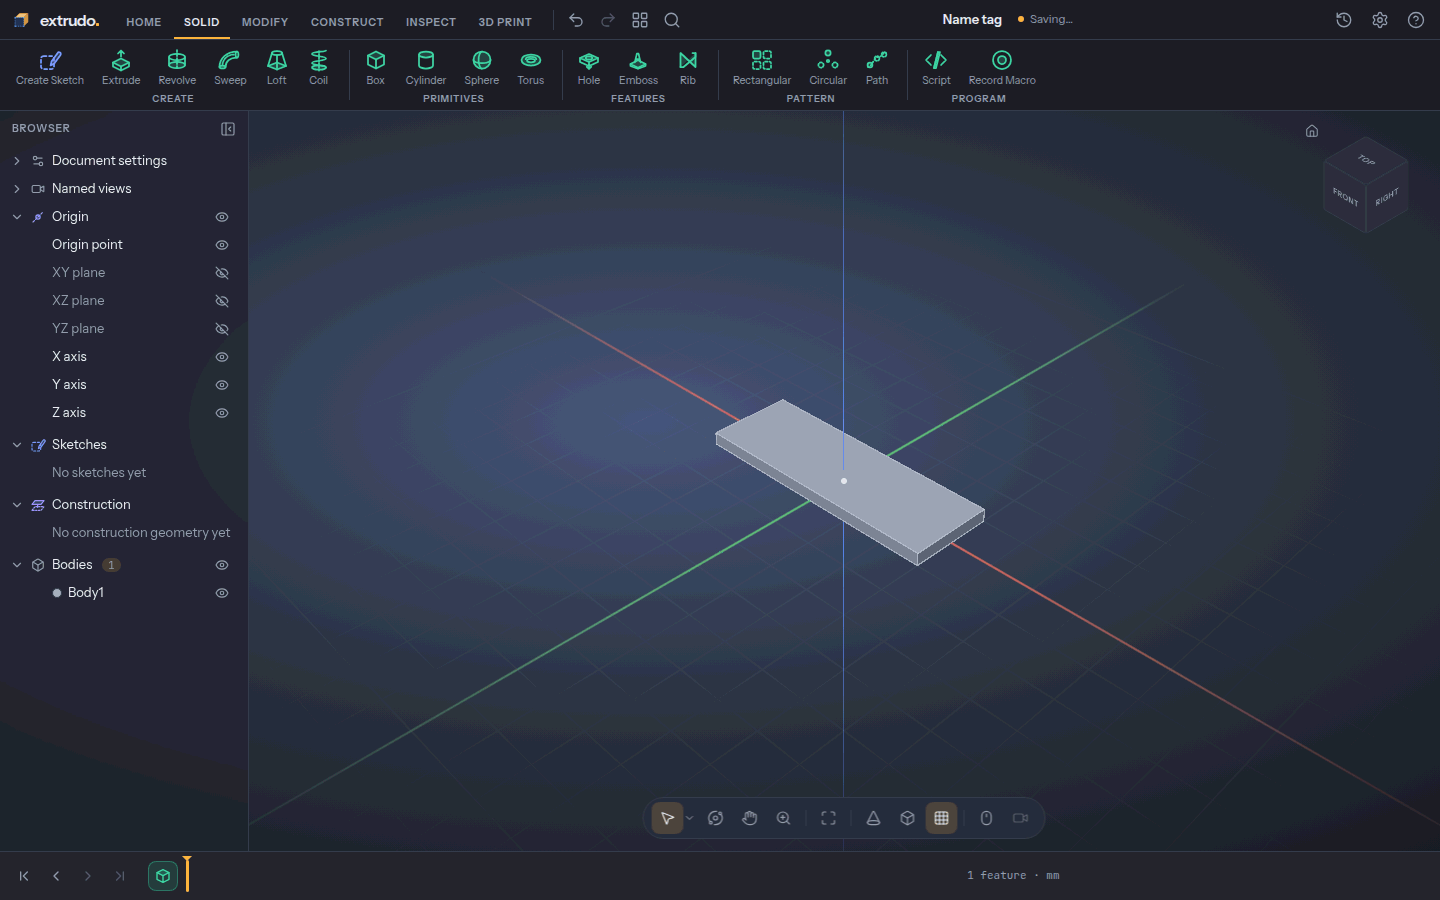Select the Coil tool
This screenshot has width=1440, height=900.
(318, 68)
